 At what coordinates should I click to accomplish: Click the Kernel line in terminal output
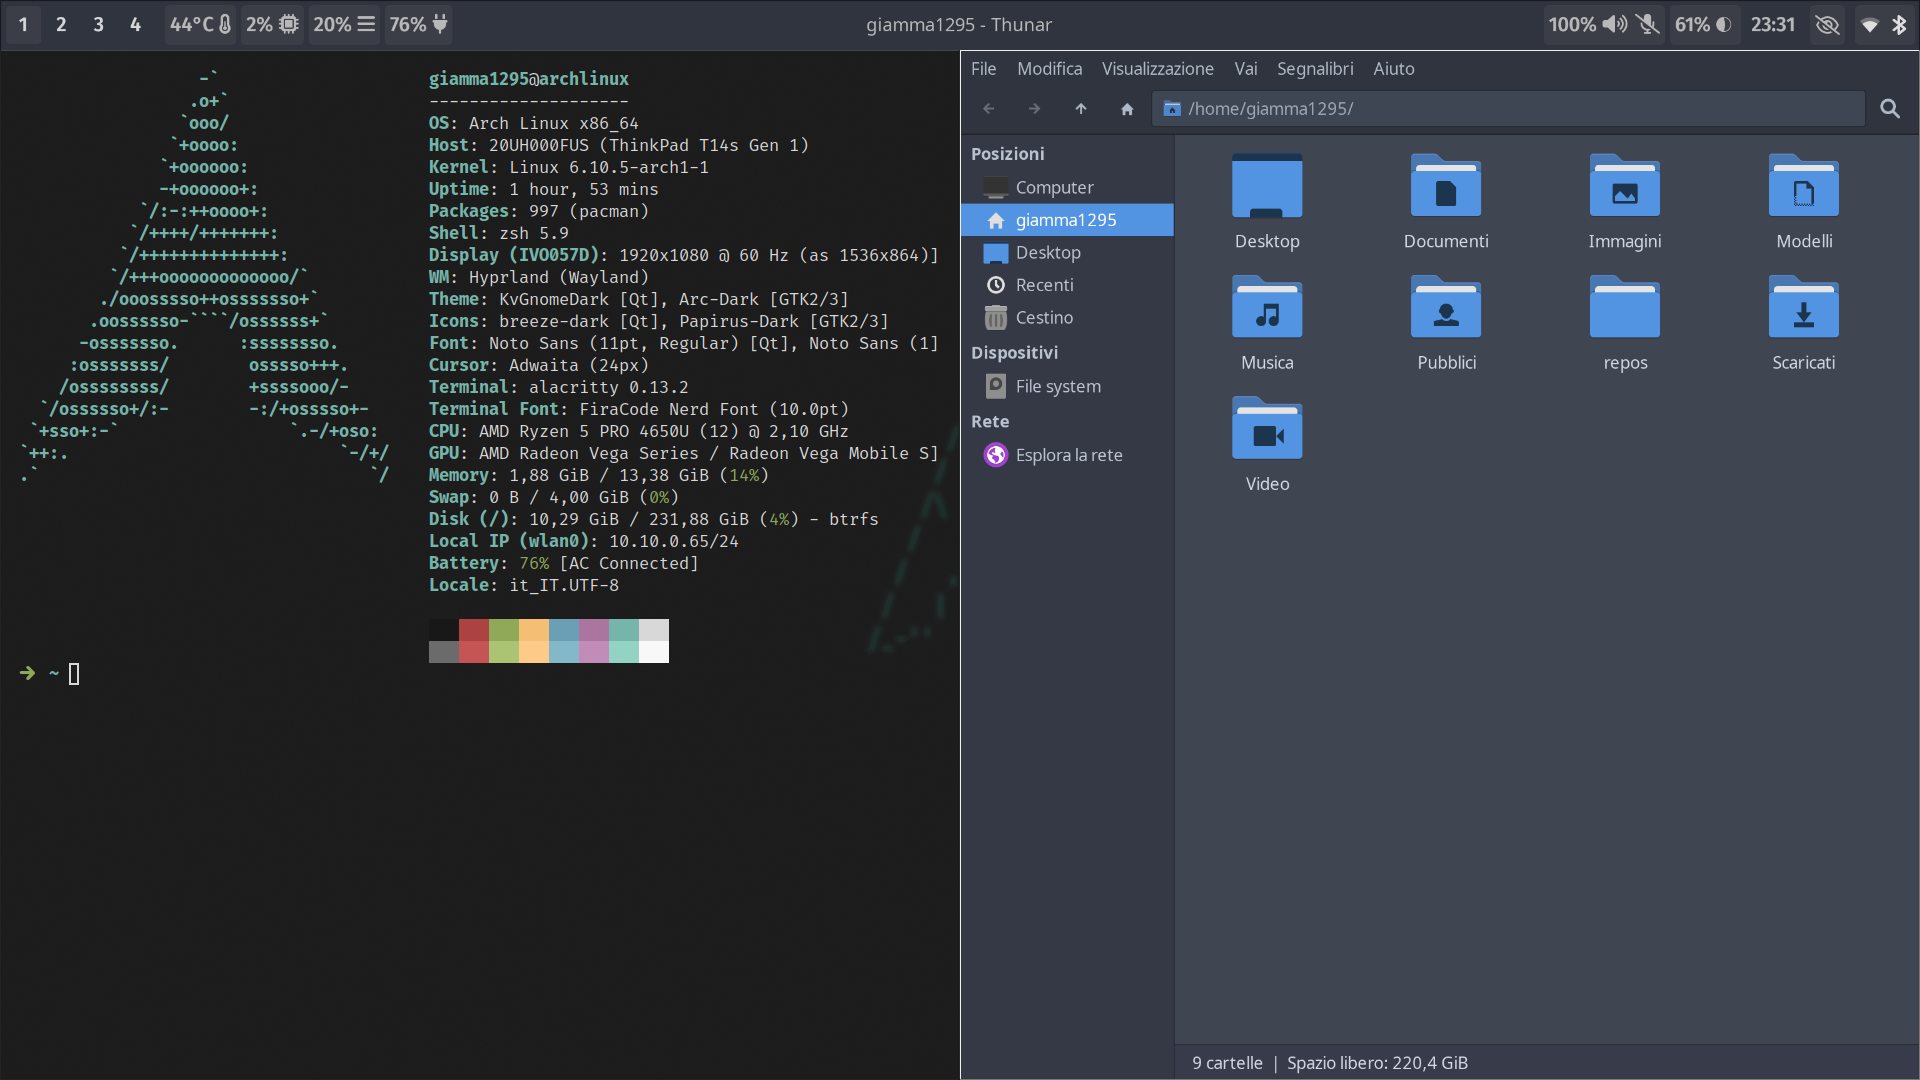(x=569, y=167)
